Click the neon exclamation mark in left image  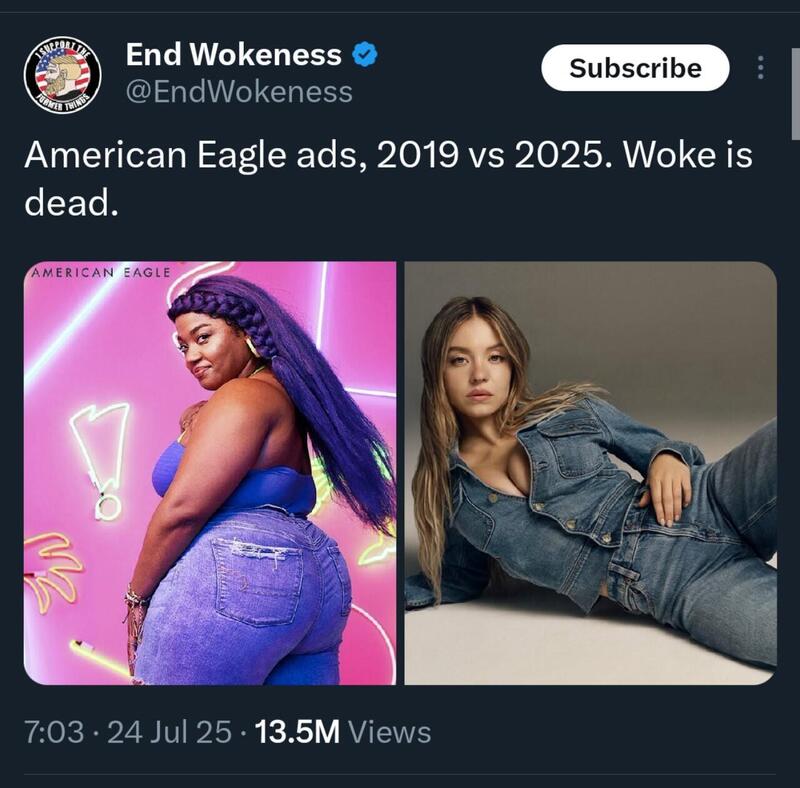pos(101,460)
